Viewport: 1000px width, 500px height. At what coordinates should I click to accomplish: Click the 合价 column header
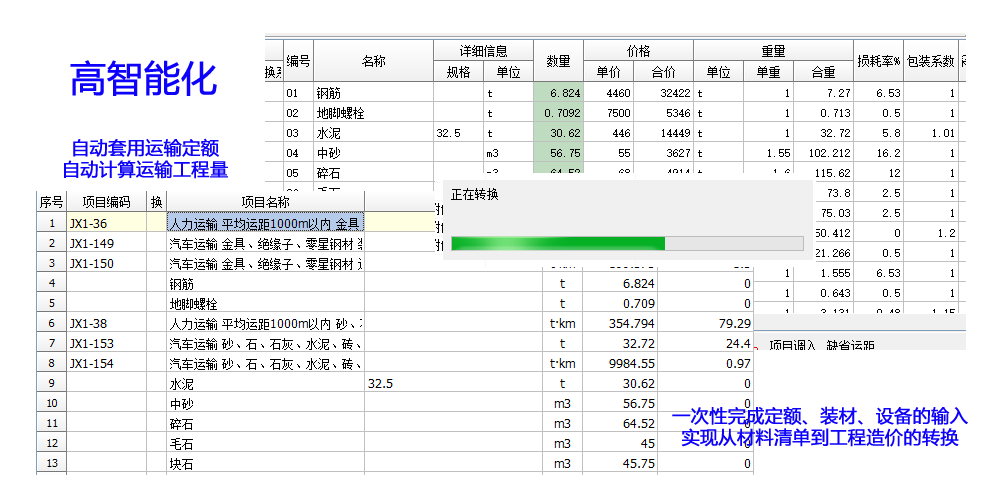663,72
